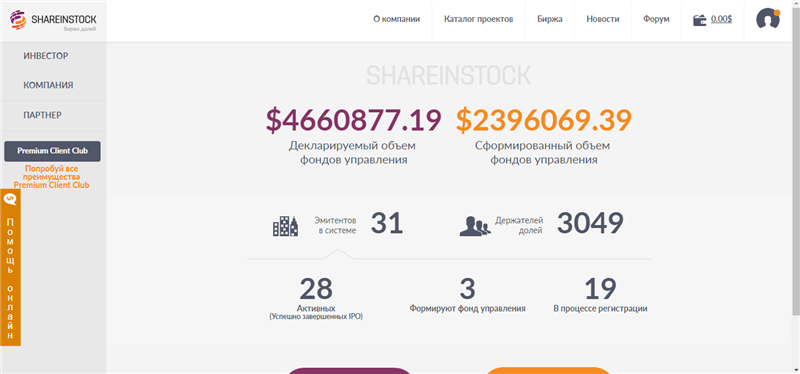Visit the Форум page
800x374 pixels.
(657, 19)
